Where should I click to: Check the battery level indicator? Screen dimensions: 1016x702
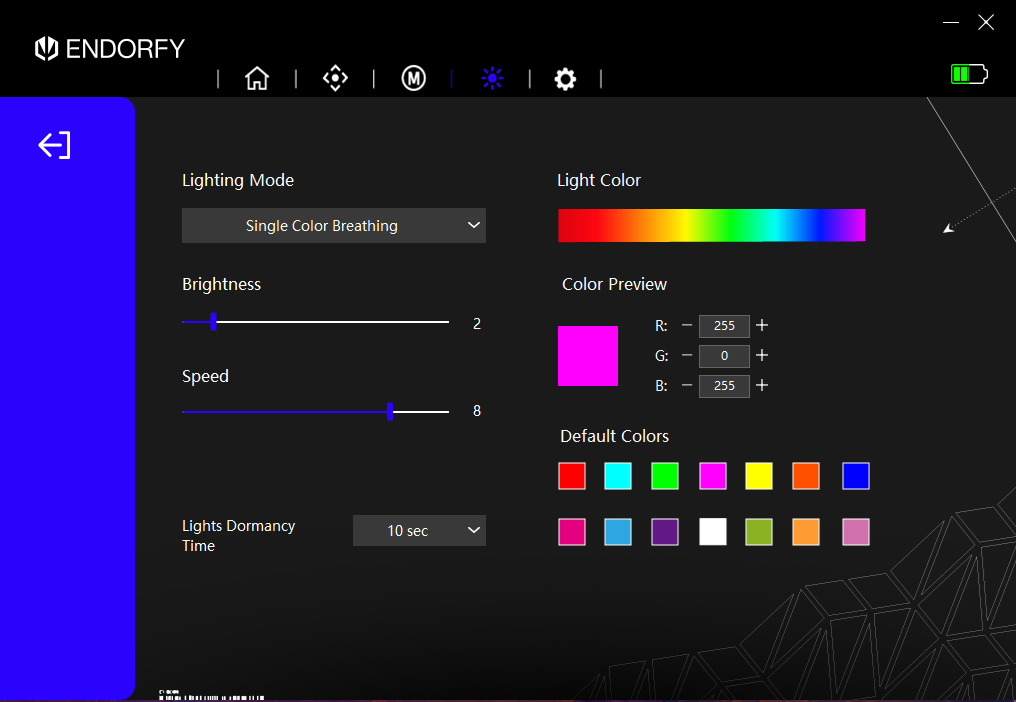tap(967, 73)
